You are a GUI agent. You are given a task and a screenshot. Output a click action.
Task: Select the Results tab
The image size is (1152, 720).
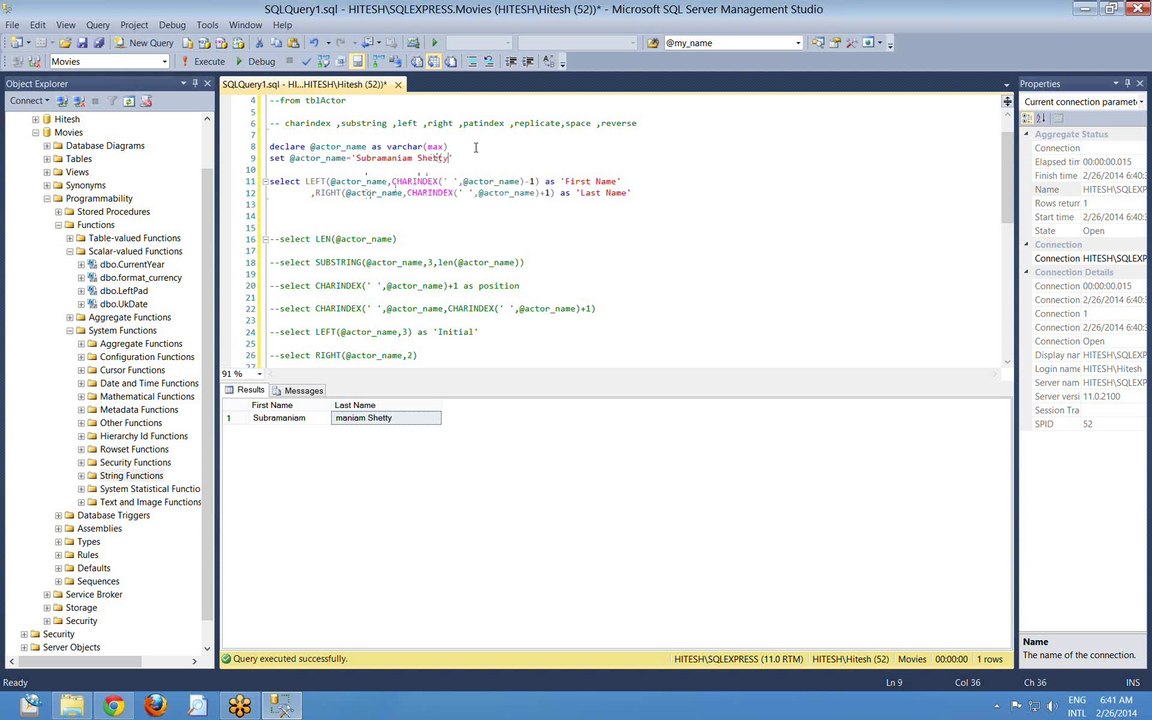click(245, 390)
